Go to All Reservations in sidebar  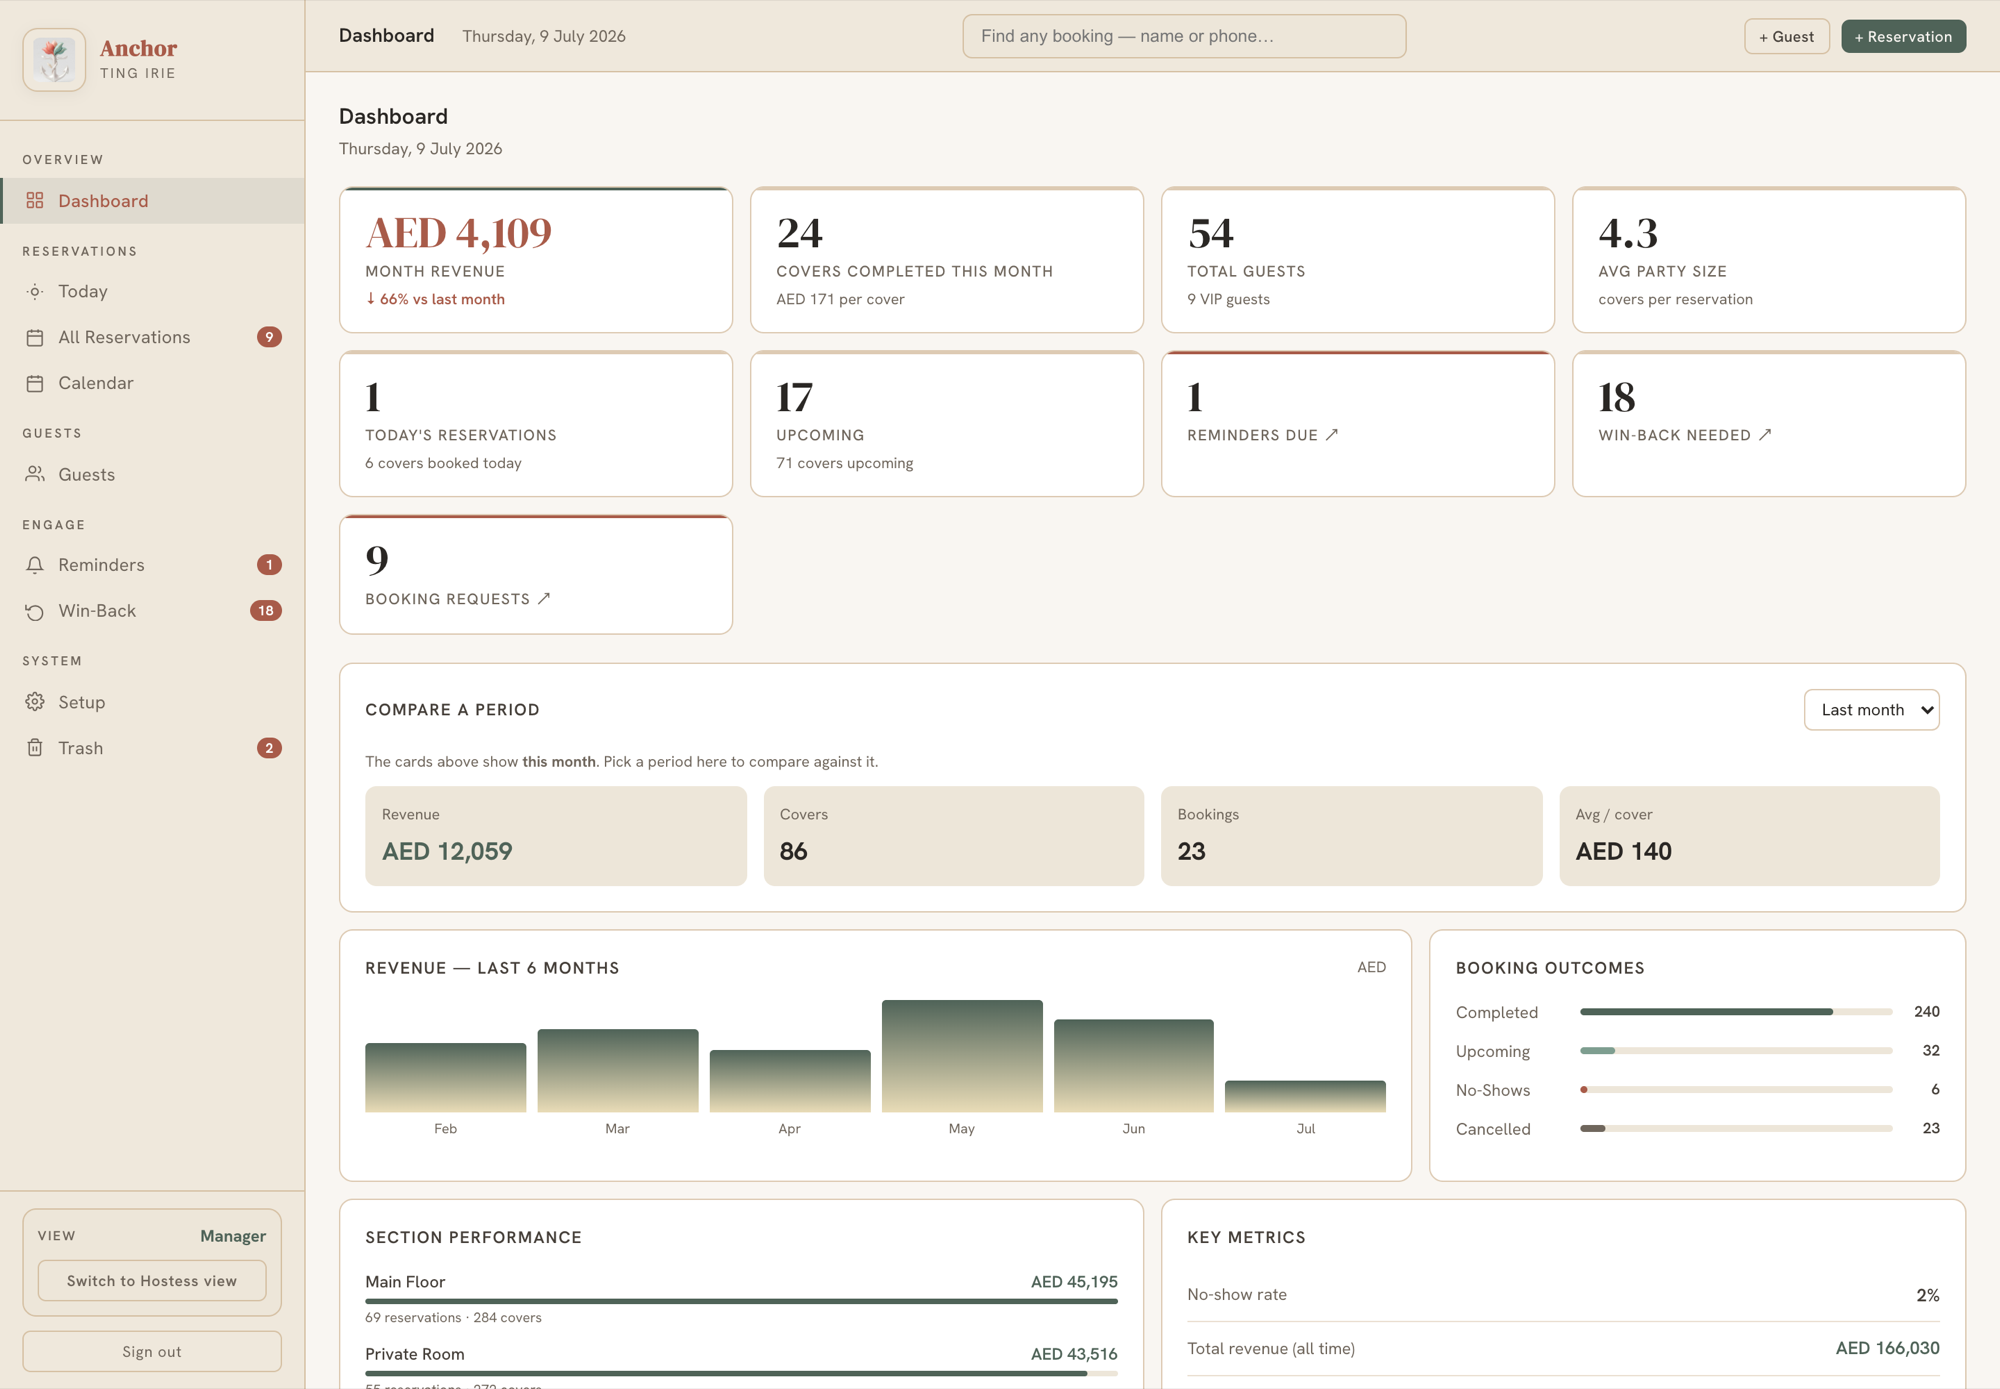pos(152,337)
